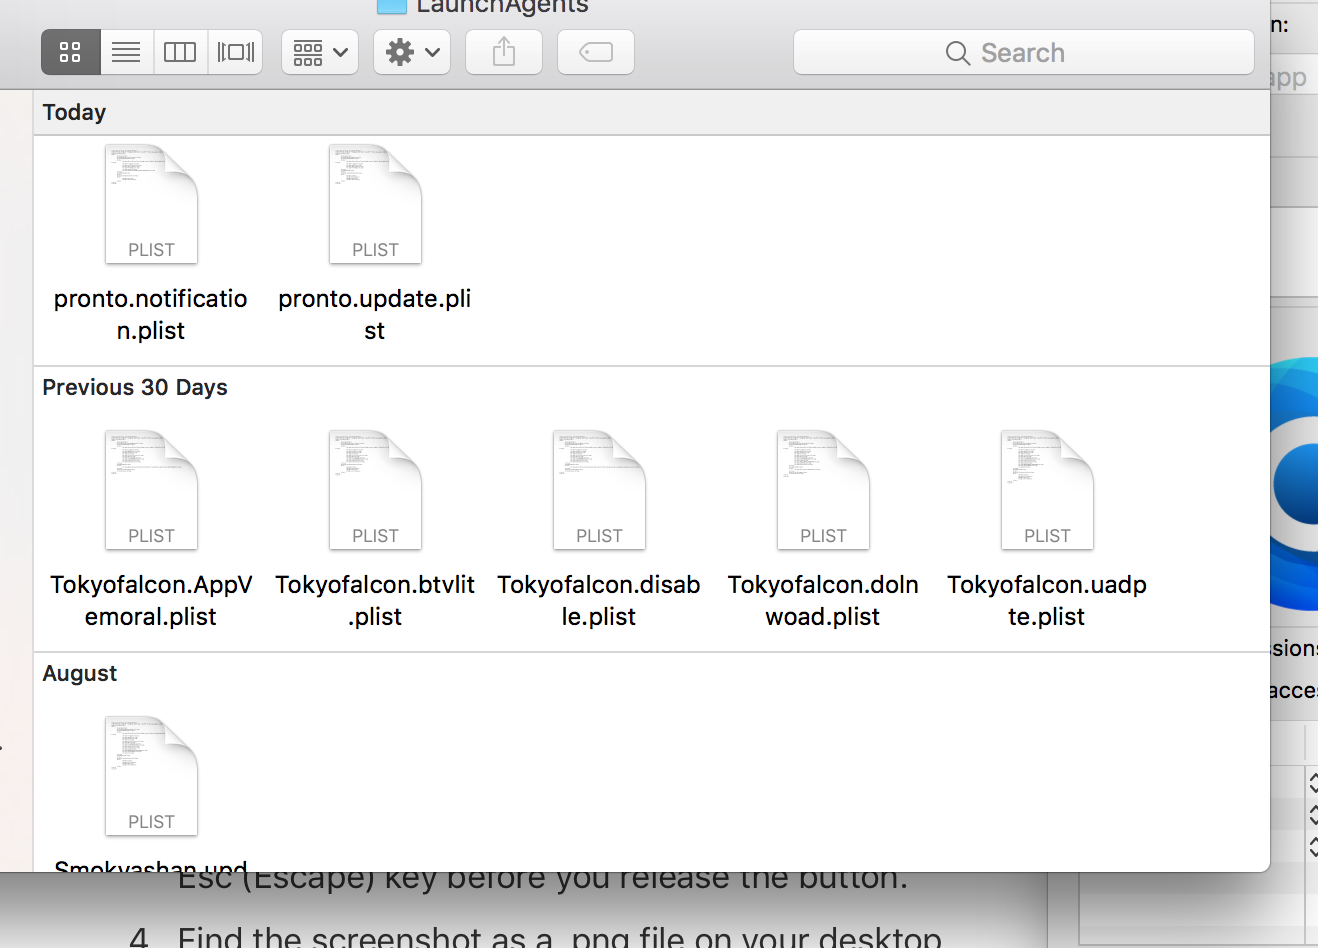Click the Previous 30 Days group header
1318x948 pixels.
click(x=135, y=387)
